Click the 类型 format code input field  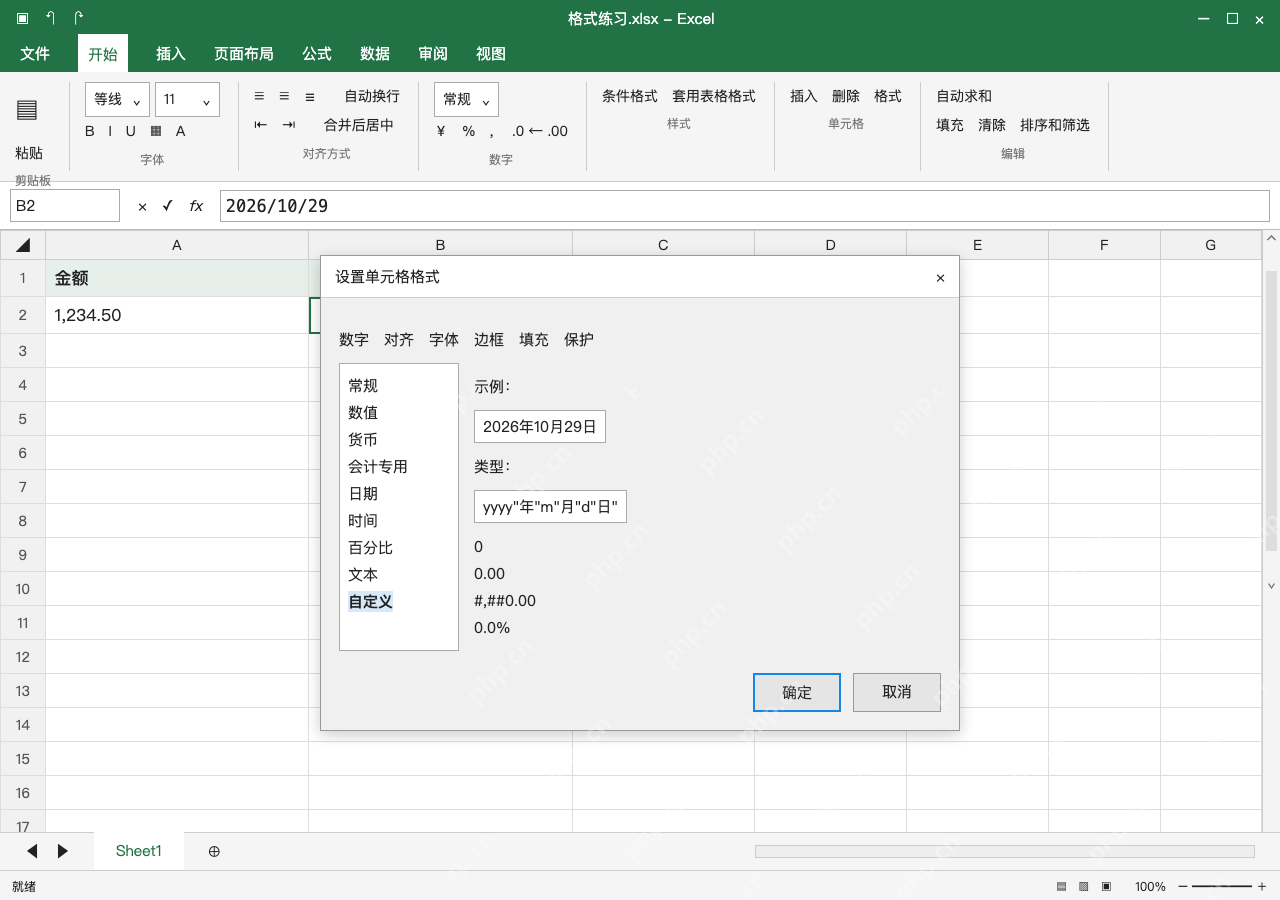tap(550, 506)
